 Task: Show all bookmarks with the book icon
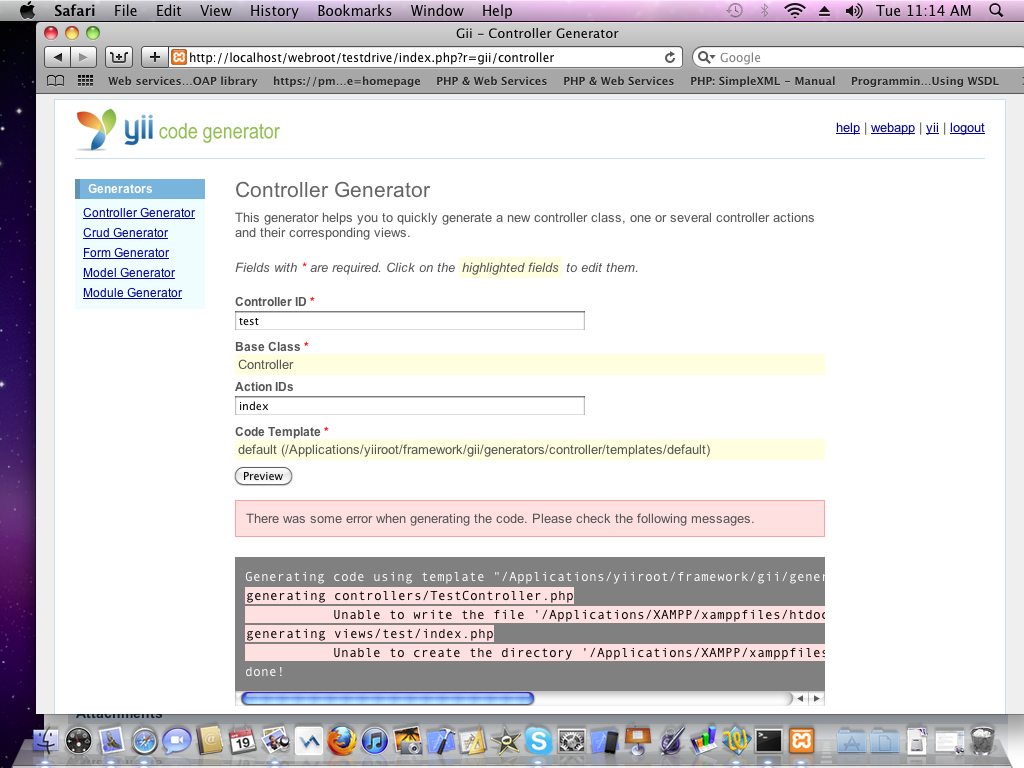[x=56, y=81]
